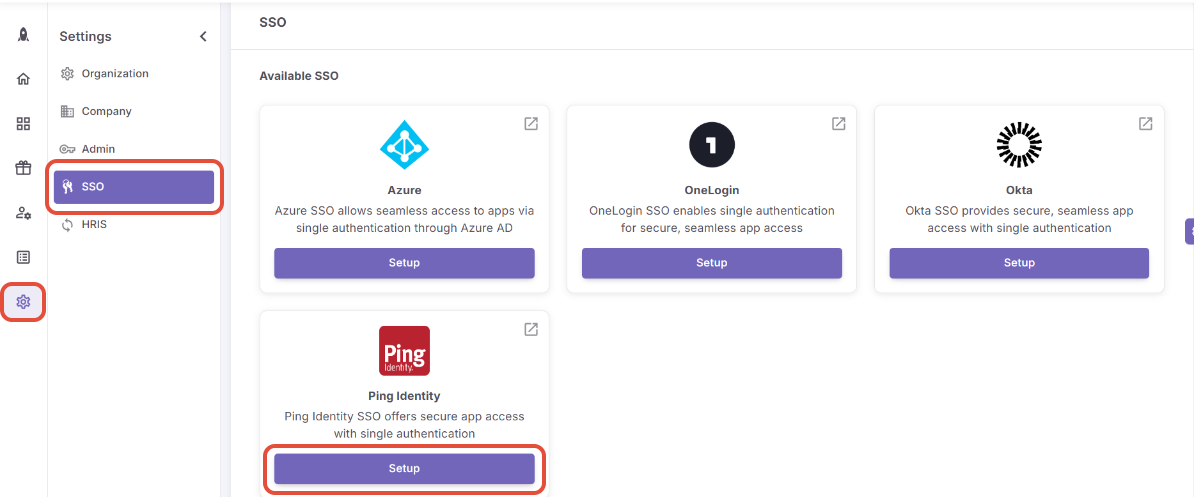
Task: Click Setup button for OneLogin
Action: [711, 263]
